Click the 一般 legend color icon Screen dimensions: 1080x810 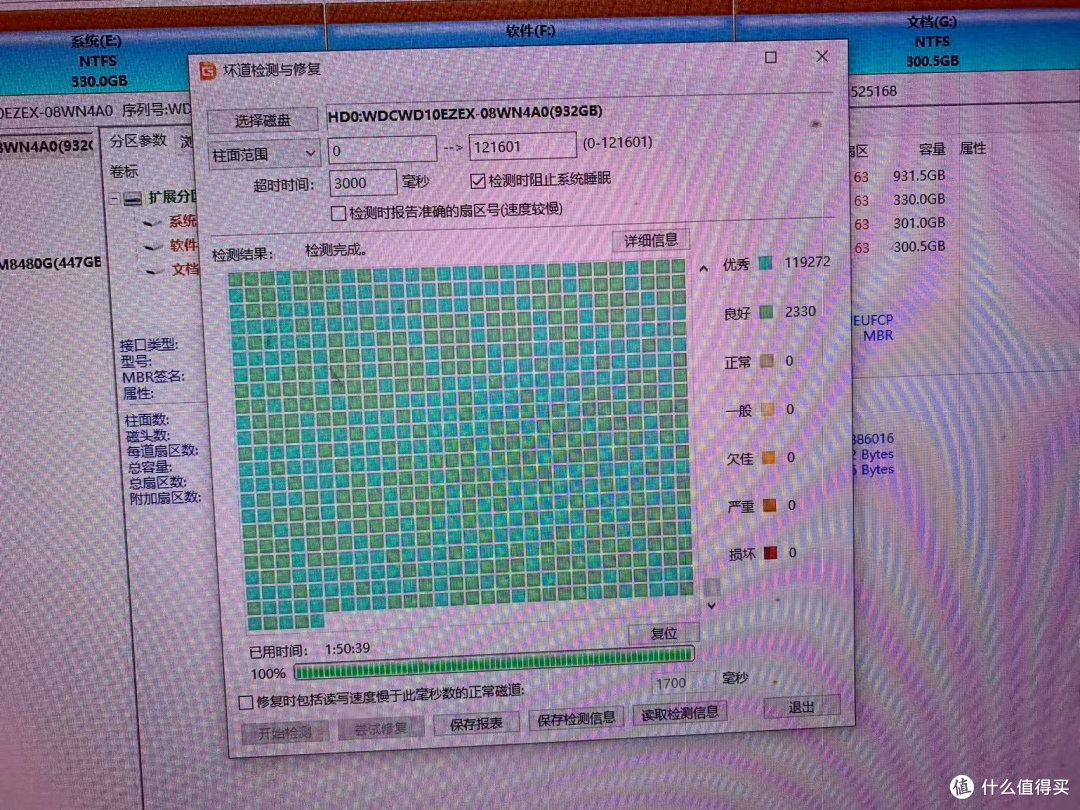click(x=768, y=410)
